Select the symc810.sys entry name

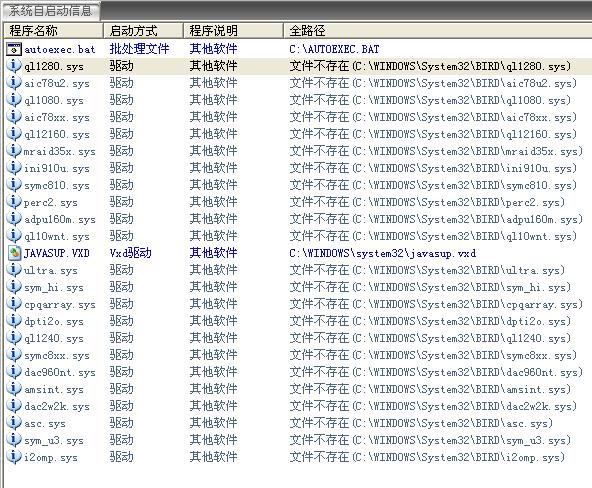[57, 185]
